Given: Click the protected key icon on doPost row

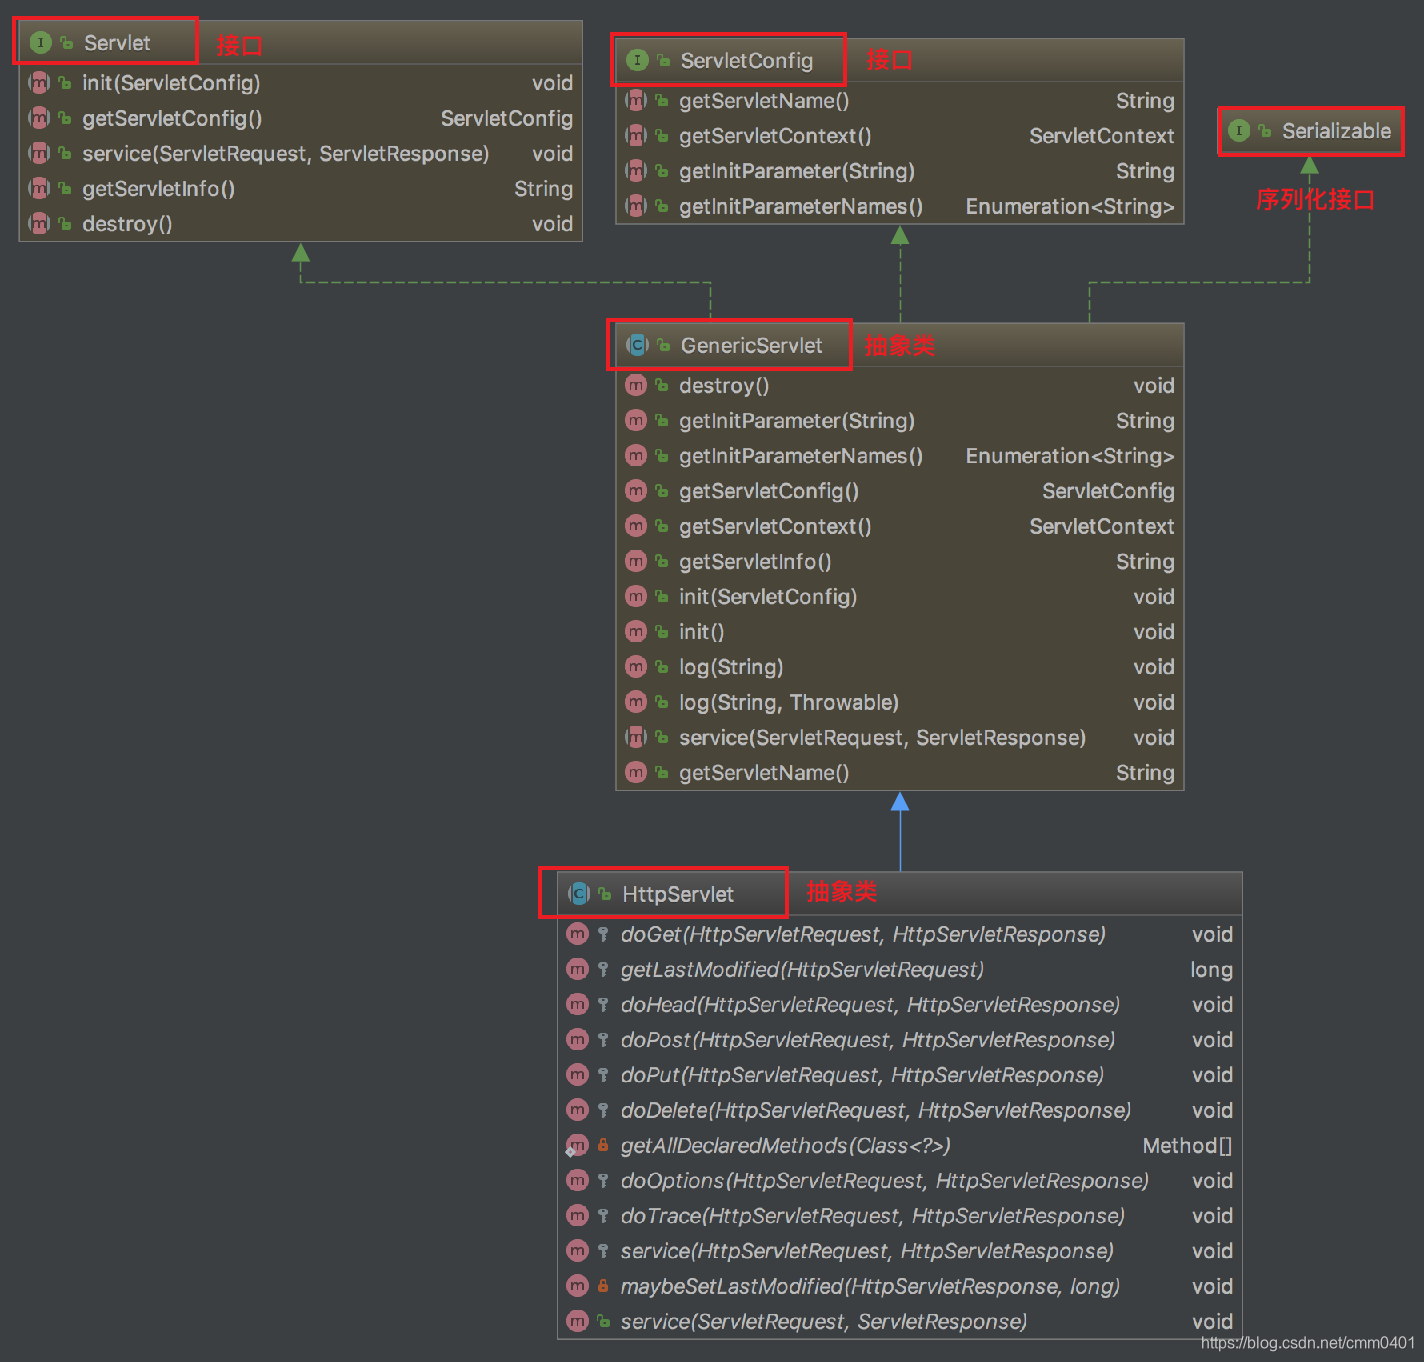Looking at the screenshot, I should tap(603, 1040).
